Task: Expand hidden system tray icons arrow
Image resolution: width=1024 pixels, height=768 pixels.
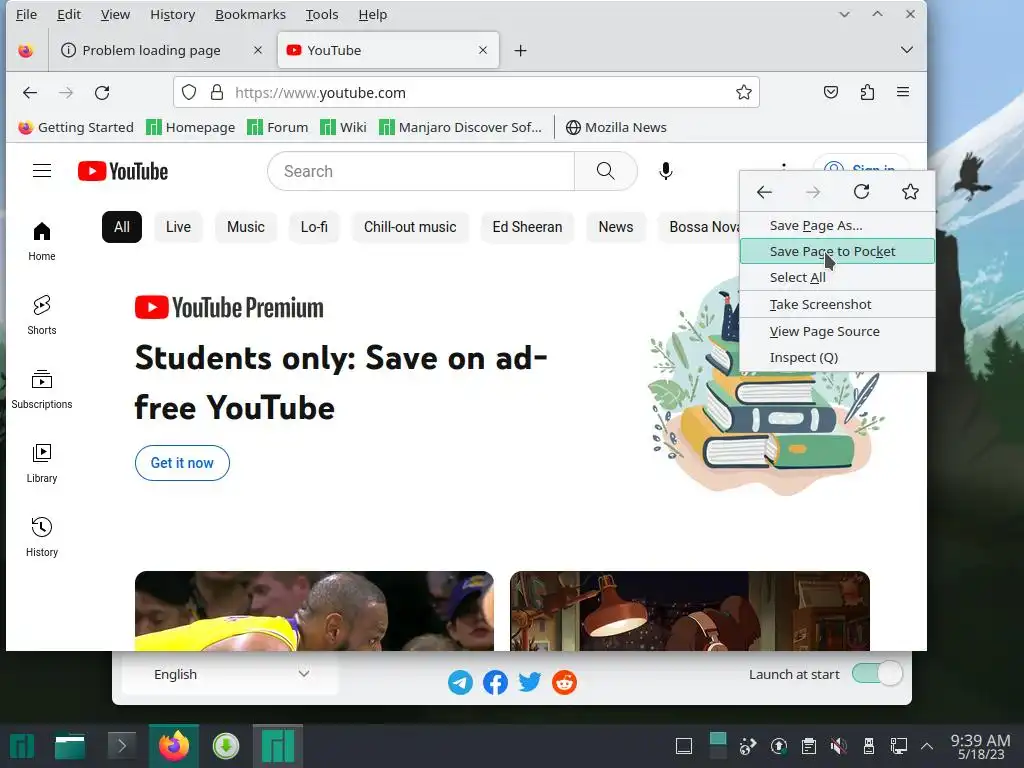Action: coord(926,746)
